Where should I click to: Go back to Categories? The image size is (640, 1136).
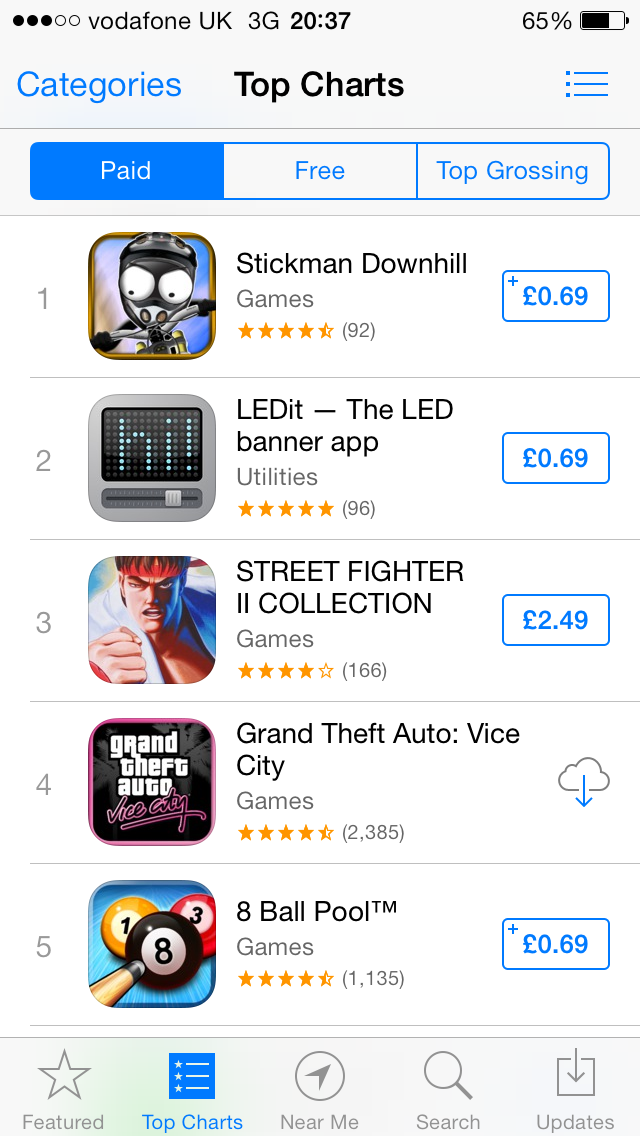tap(99, 85)
